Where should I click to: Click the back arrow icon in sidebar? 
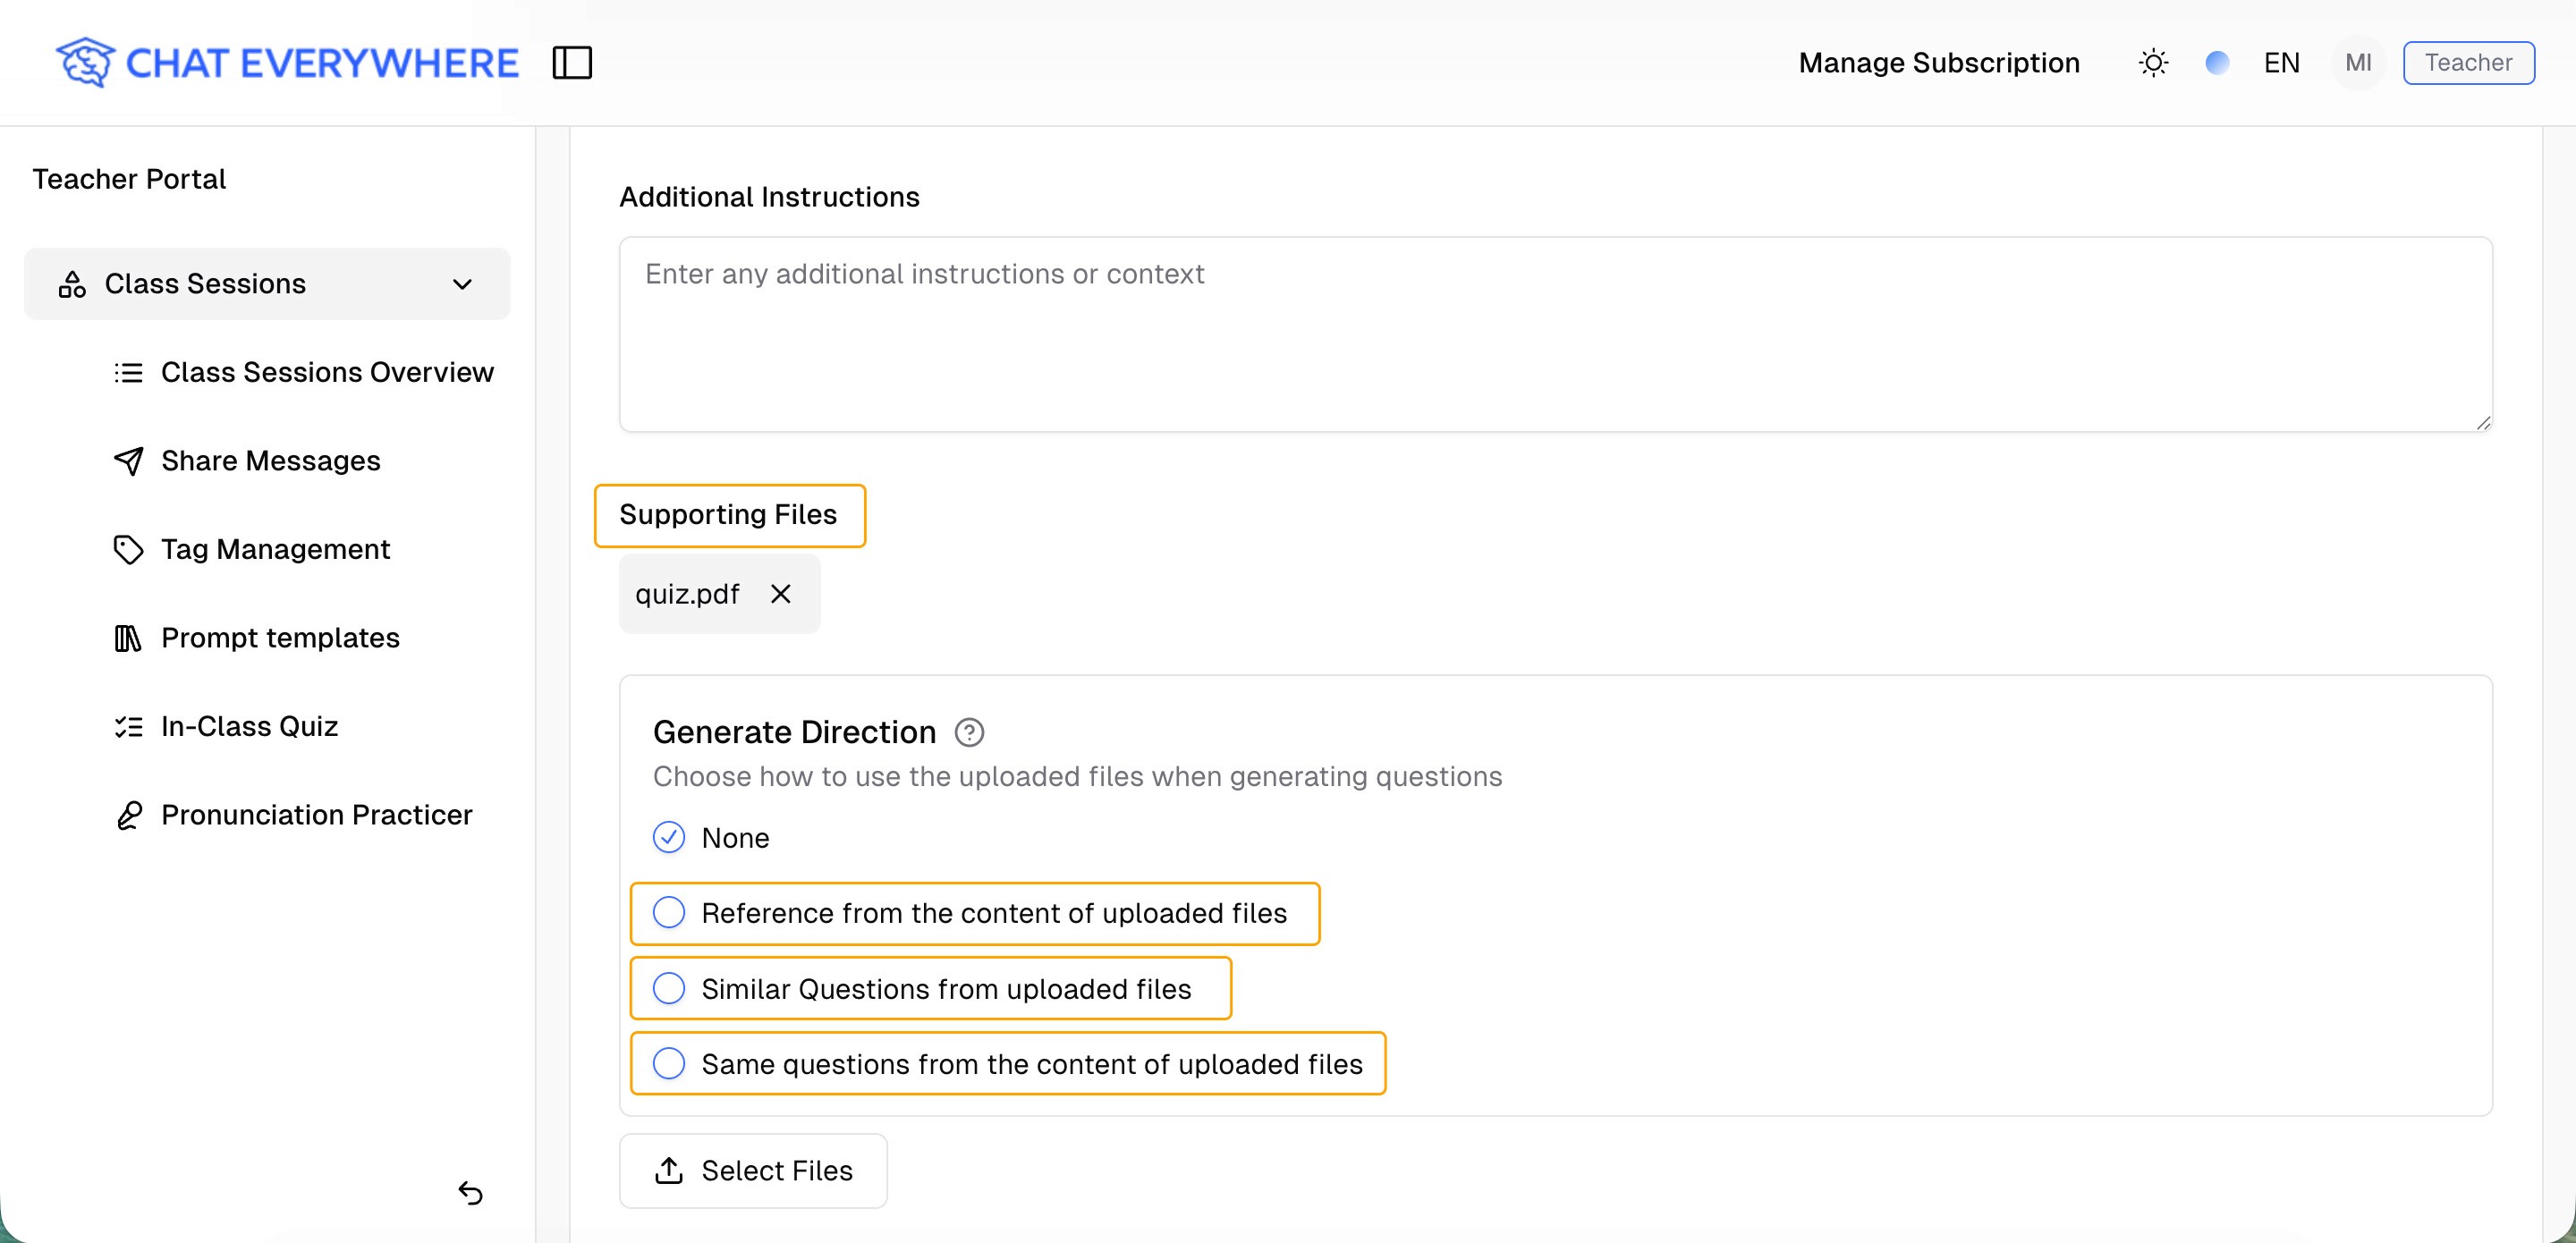click(470, 1192)
